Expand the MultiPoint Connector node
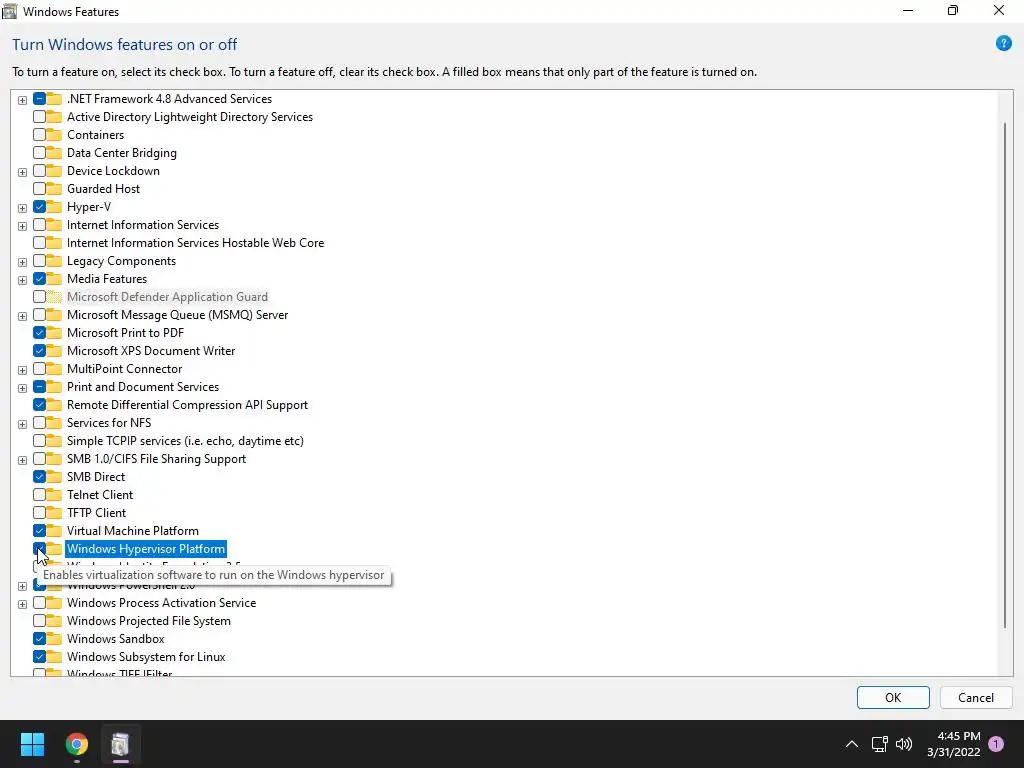Image resolution: width=1024 pixels, height=768 pixels. 22,370
